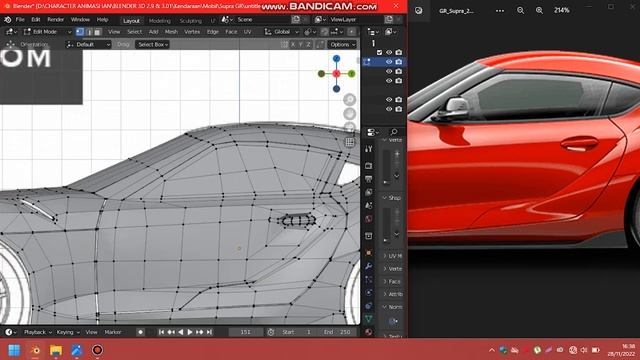
Task: Add a vertex group with plus button
Action: point(396,154)
